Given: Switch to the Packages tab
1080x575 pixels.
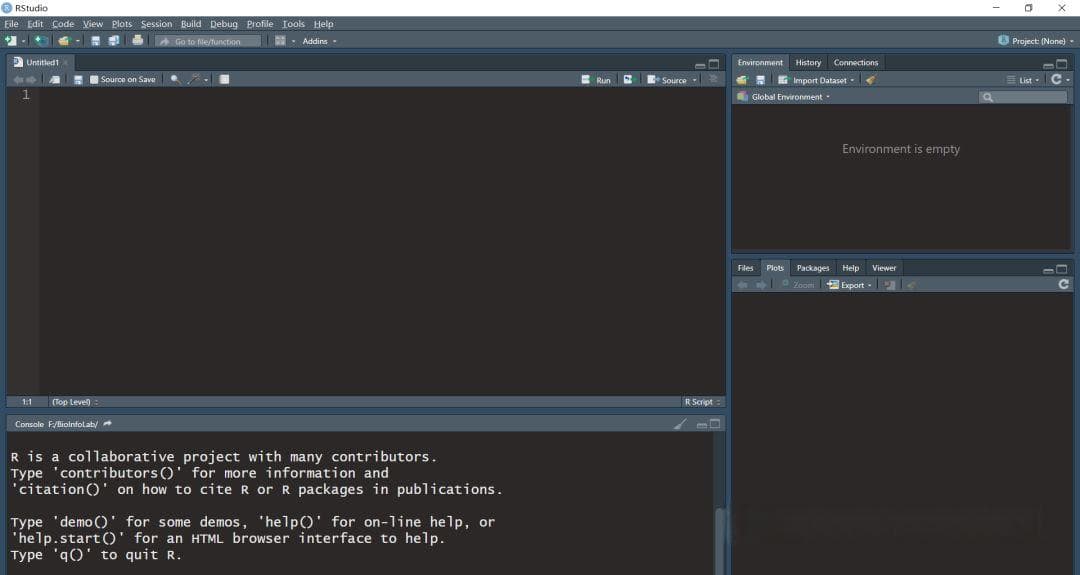Looking at the screenshot, I should (813, 268).
